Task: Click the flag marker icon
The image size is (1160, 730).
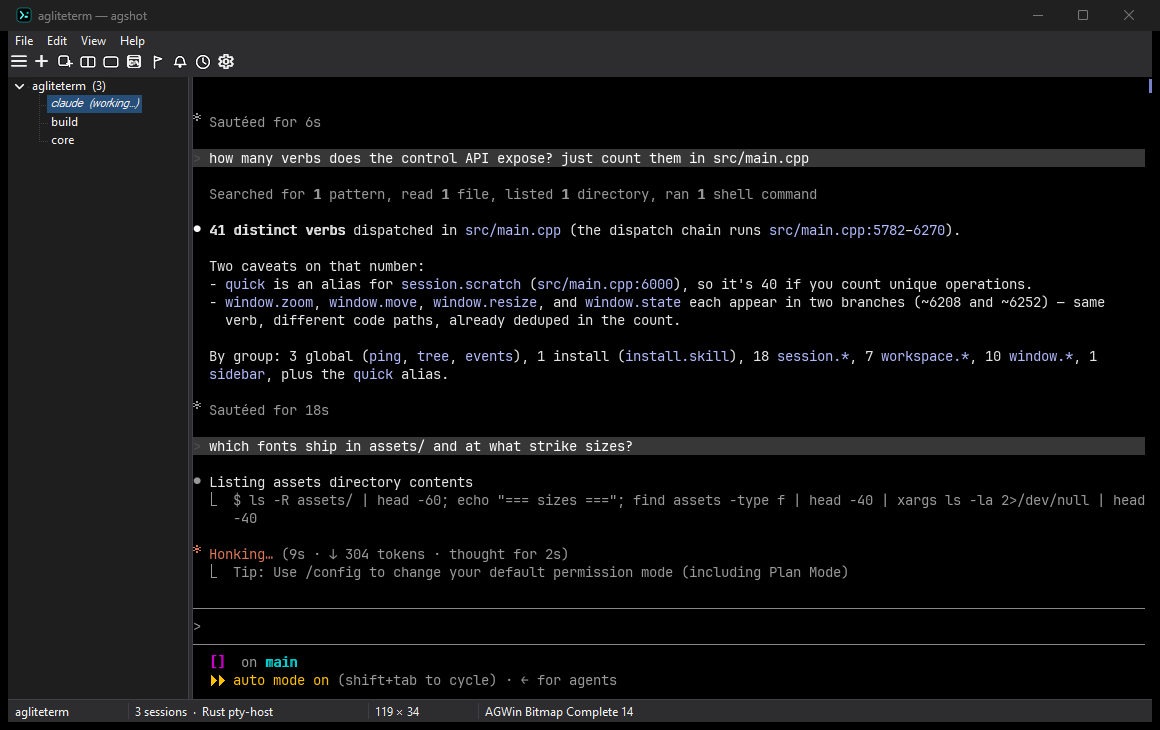Action: click(x=157, y=61)
